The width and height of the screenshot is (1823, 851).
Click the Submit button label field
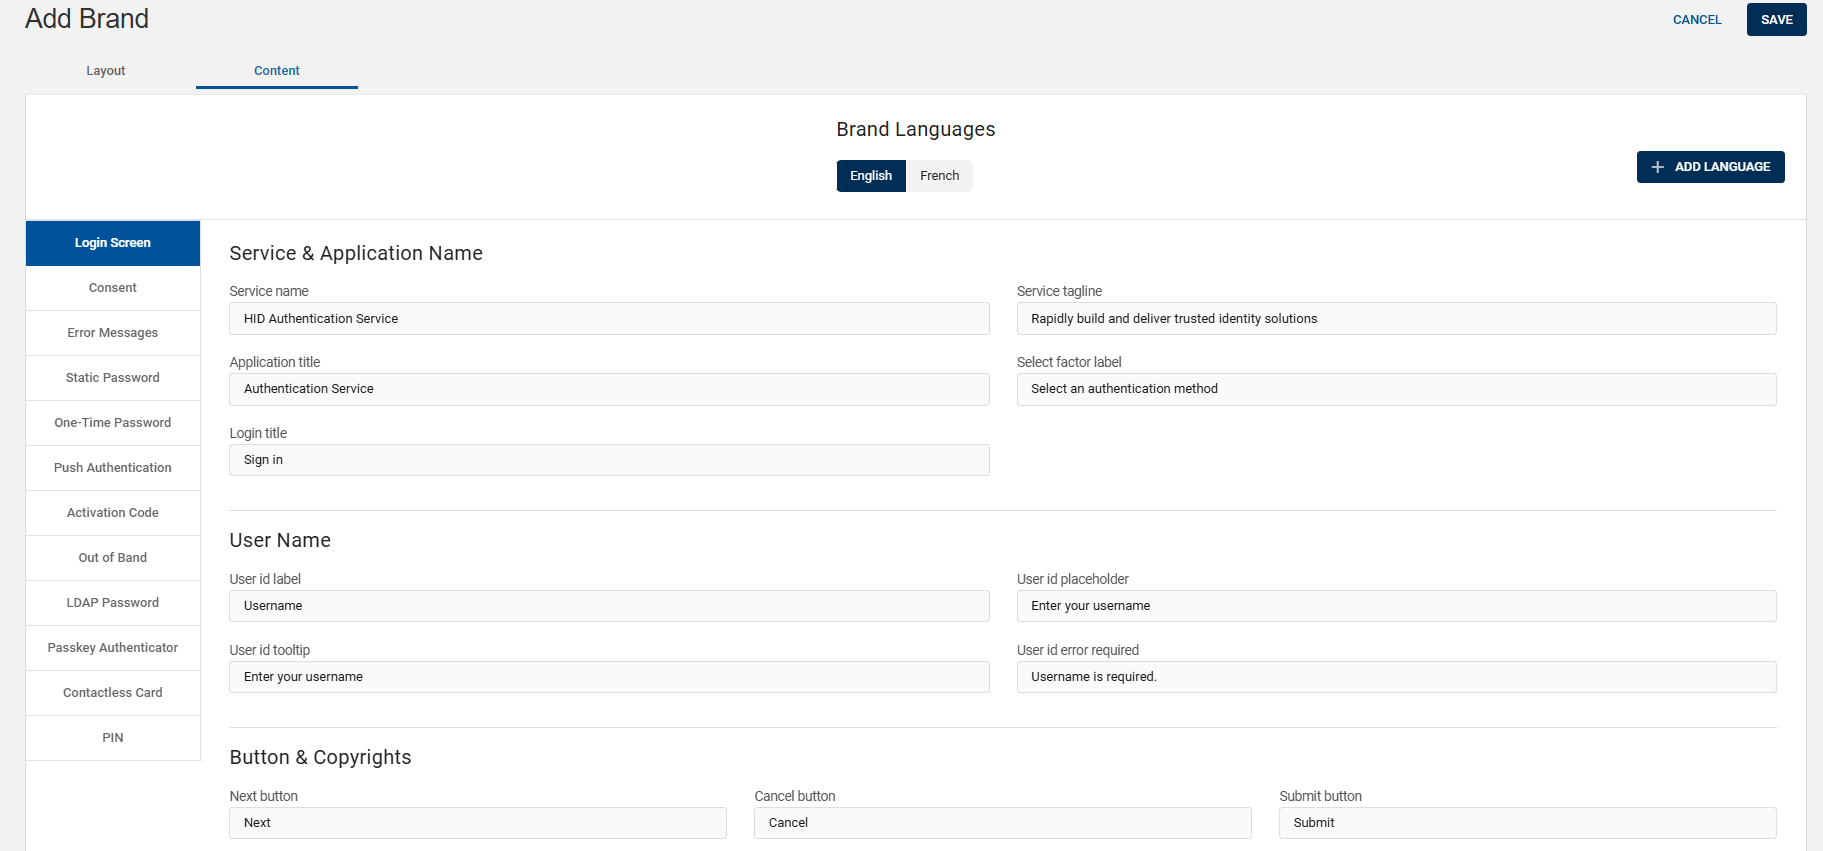[1527, 823]
